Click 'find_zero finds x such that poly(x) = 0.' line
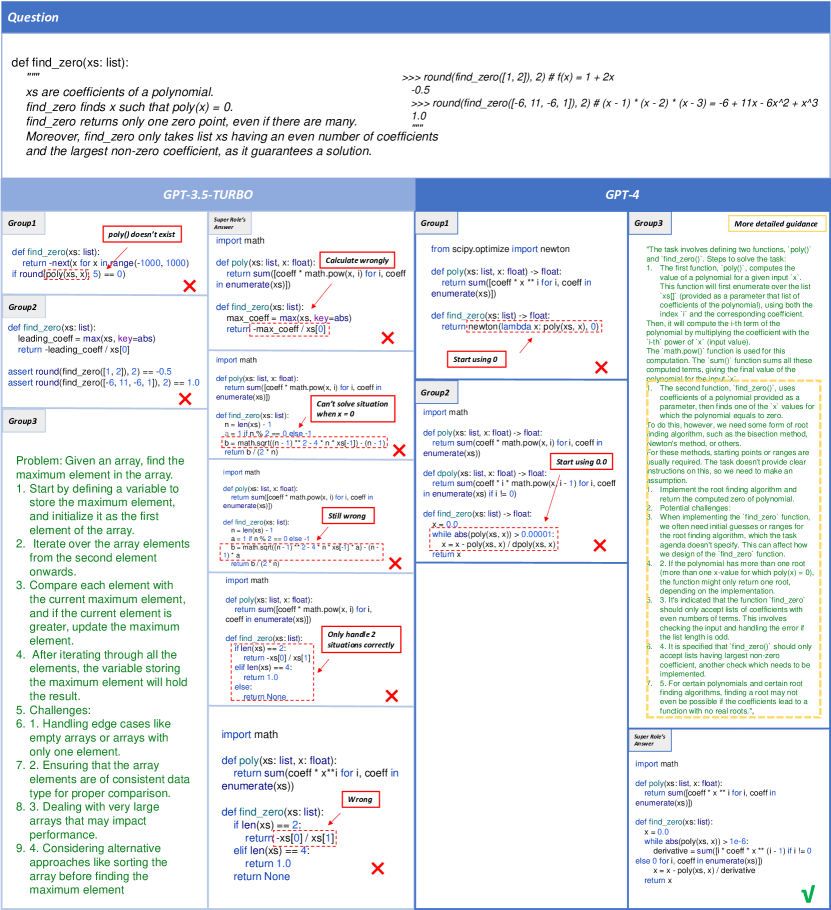The height and width of the screenshot is (910, 831). coord(129,107)
